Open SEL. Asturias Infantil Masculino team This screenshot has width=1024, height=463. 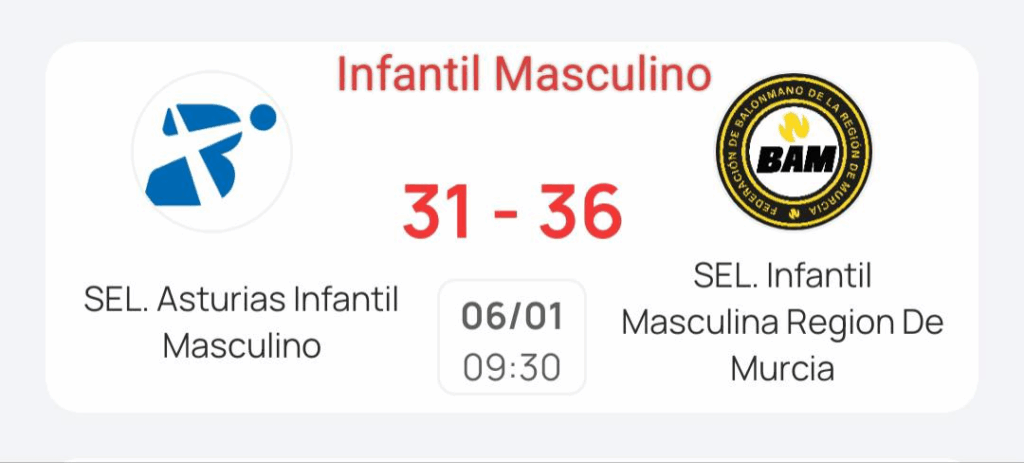(241, 322)
